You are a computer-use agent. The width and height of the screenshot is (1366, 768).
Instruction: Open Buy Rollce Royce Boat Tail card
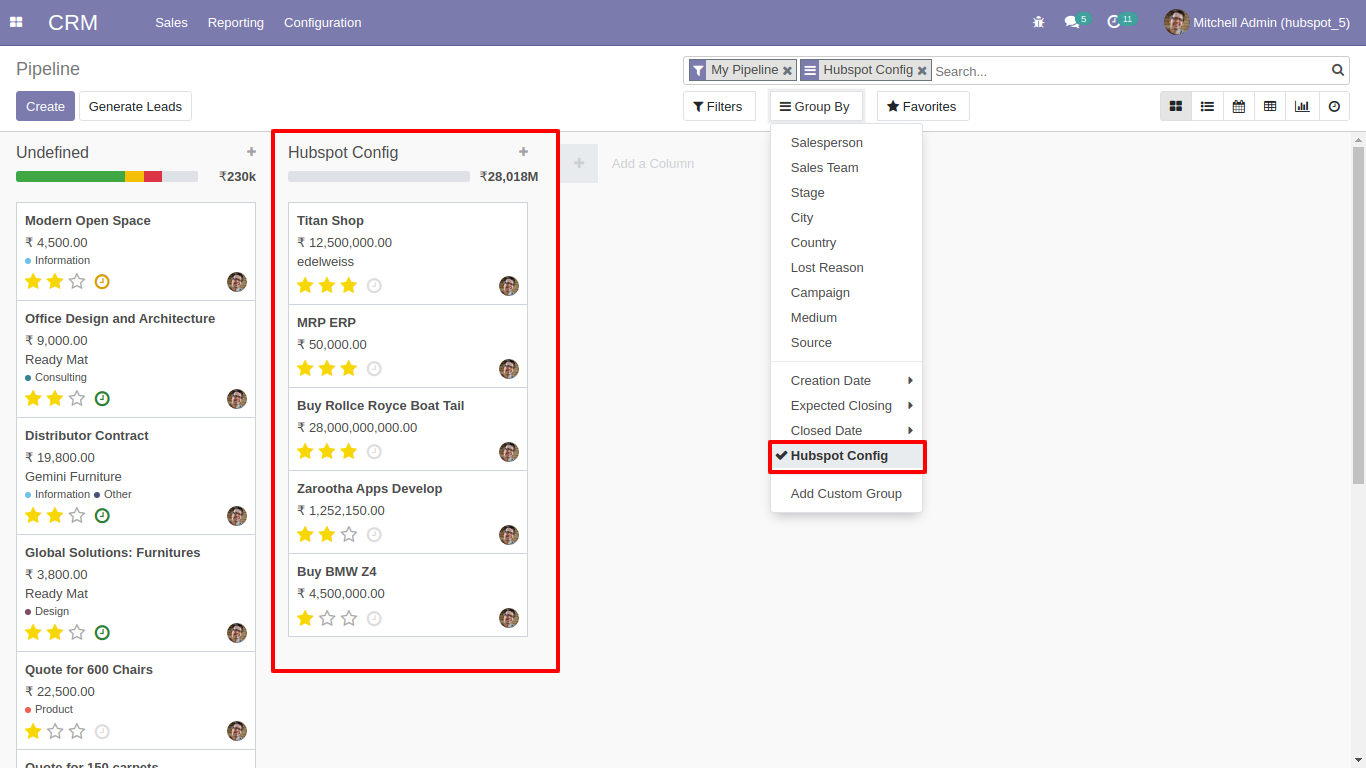point(408,429)
